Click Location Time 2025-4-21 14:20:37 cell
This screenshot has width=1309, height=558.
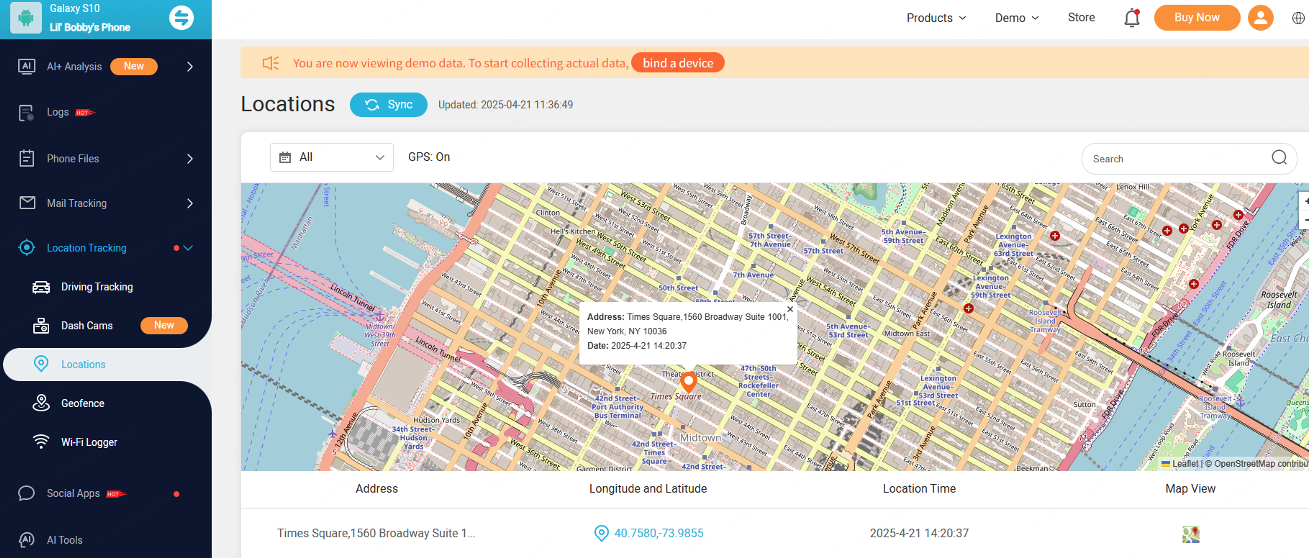point(919,534)
